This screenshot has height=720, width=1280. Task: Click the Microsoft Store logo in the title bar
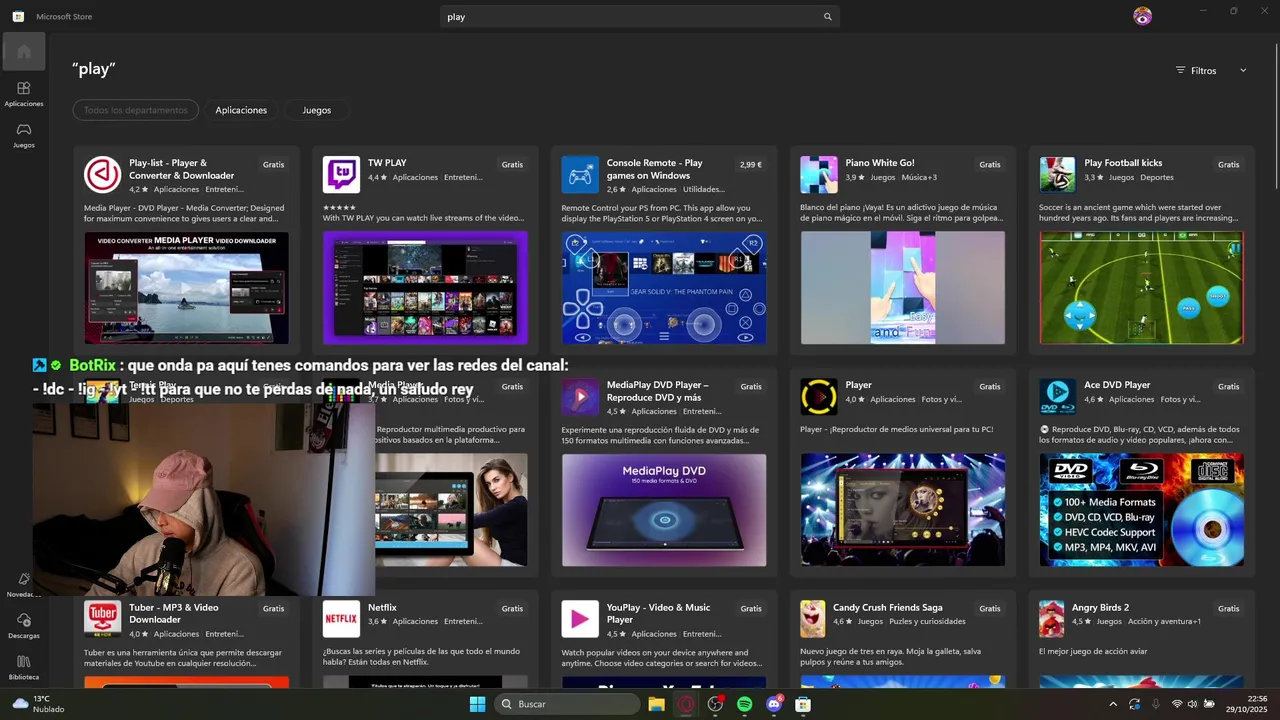18,16
